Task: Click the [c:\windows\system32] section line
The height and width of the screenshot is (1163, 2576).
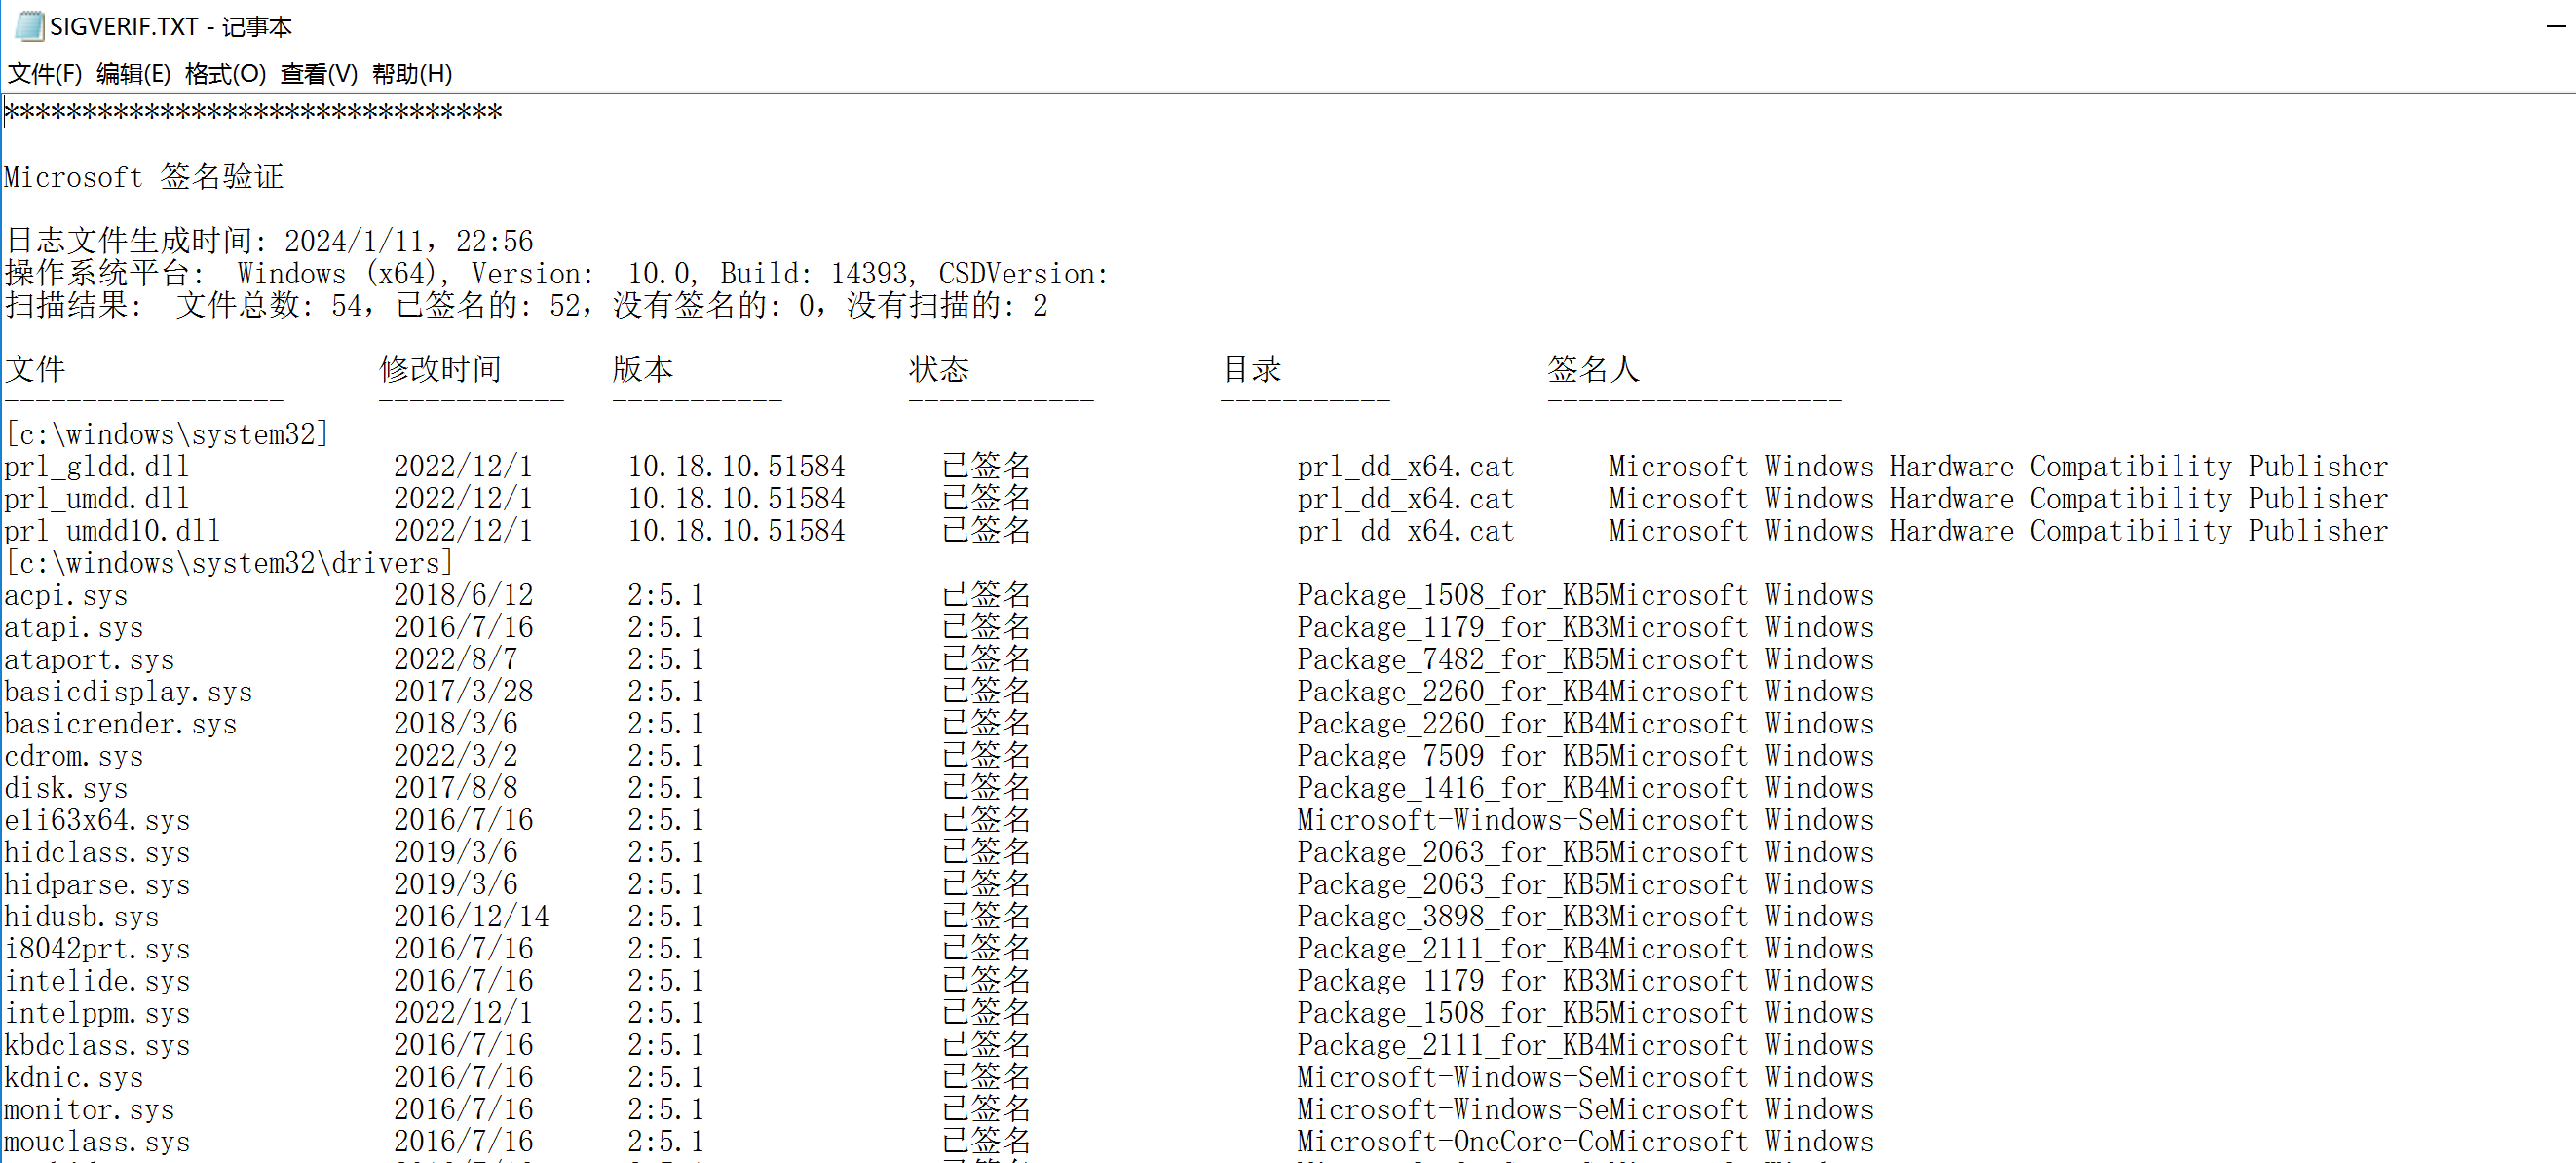Action: coord(167,434)
